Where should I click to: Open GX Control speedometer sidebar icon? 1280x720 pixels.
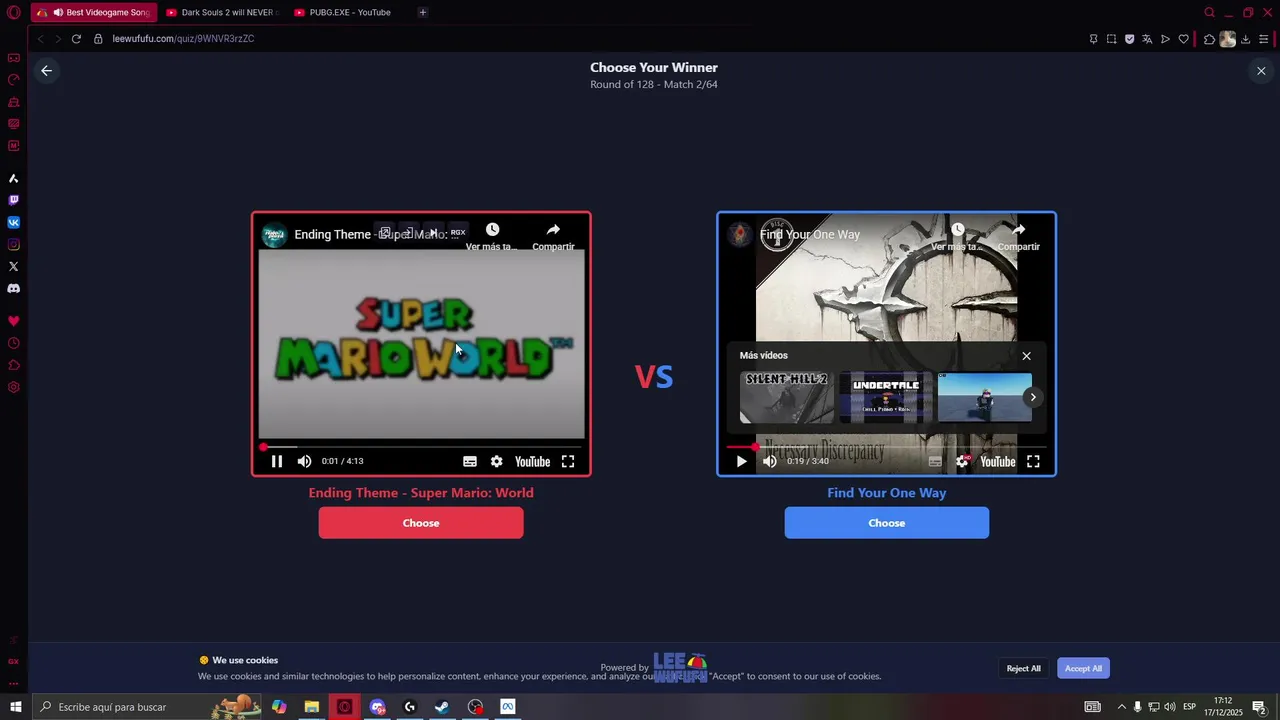(x=14, y=80)
